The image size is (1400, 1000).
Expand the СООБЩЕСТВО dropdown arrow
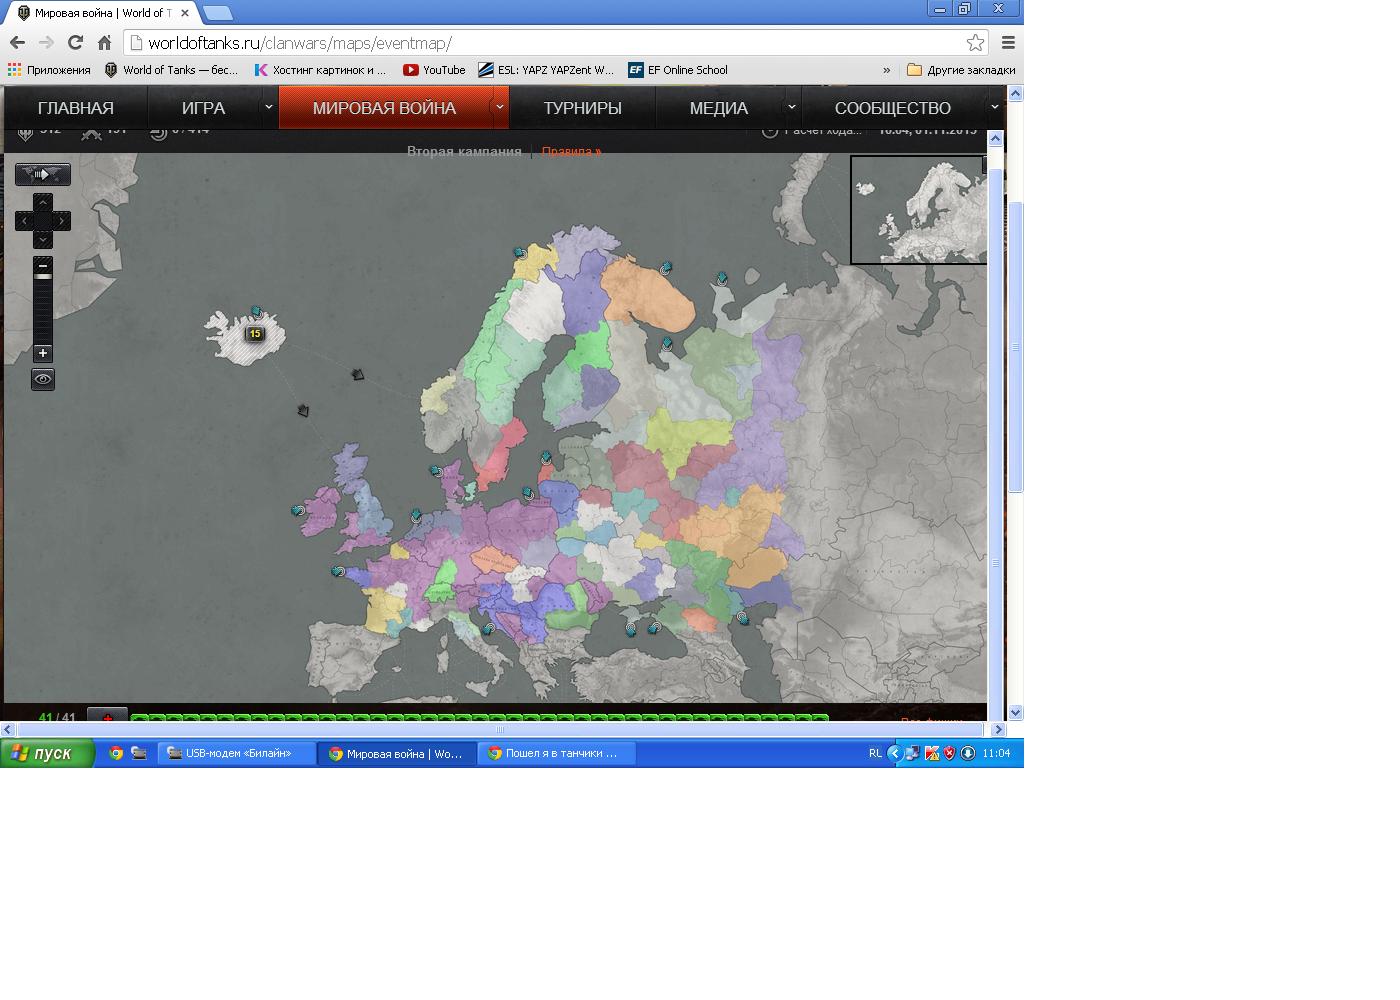(994, 107)
